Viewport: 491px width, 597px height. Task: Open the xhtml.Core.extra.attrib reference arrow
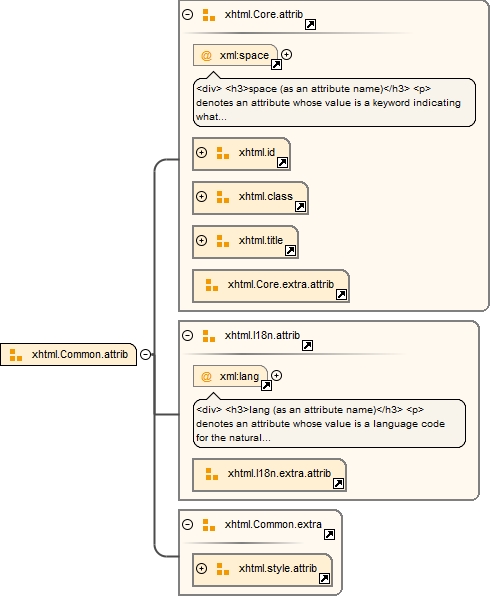(x=341, y=294)
